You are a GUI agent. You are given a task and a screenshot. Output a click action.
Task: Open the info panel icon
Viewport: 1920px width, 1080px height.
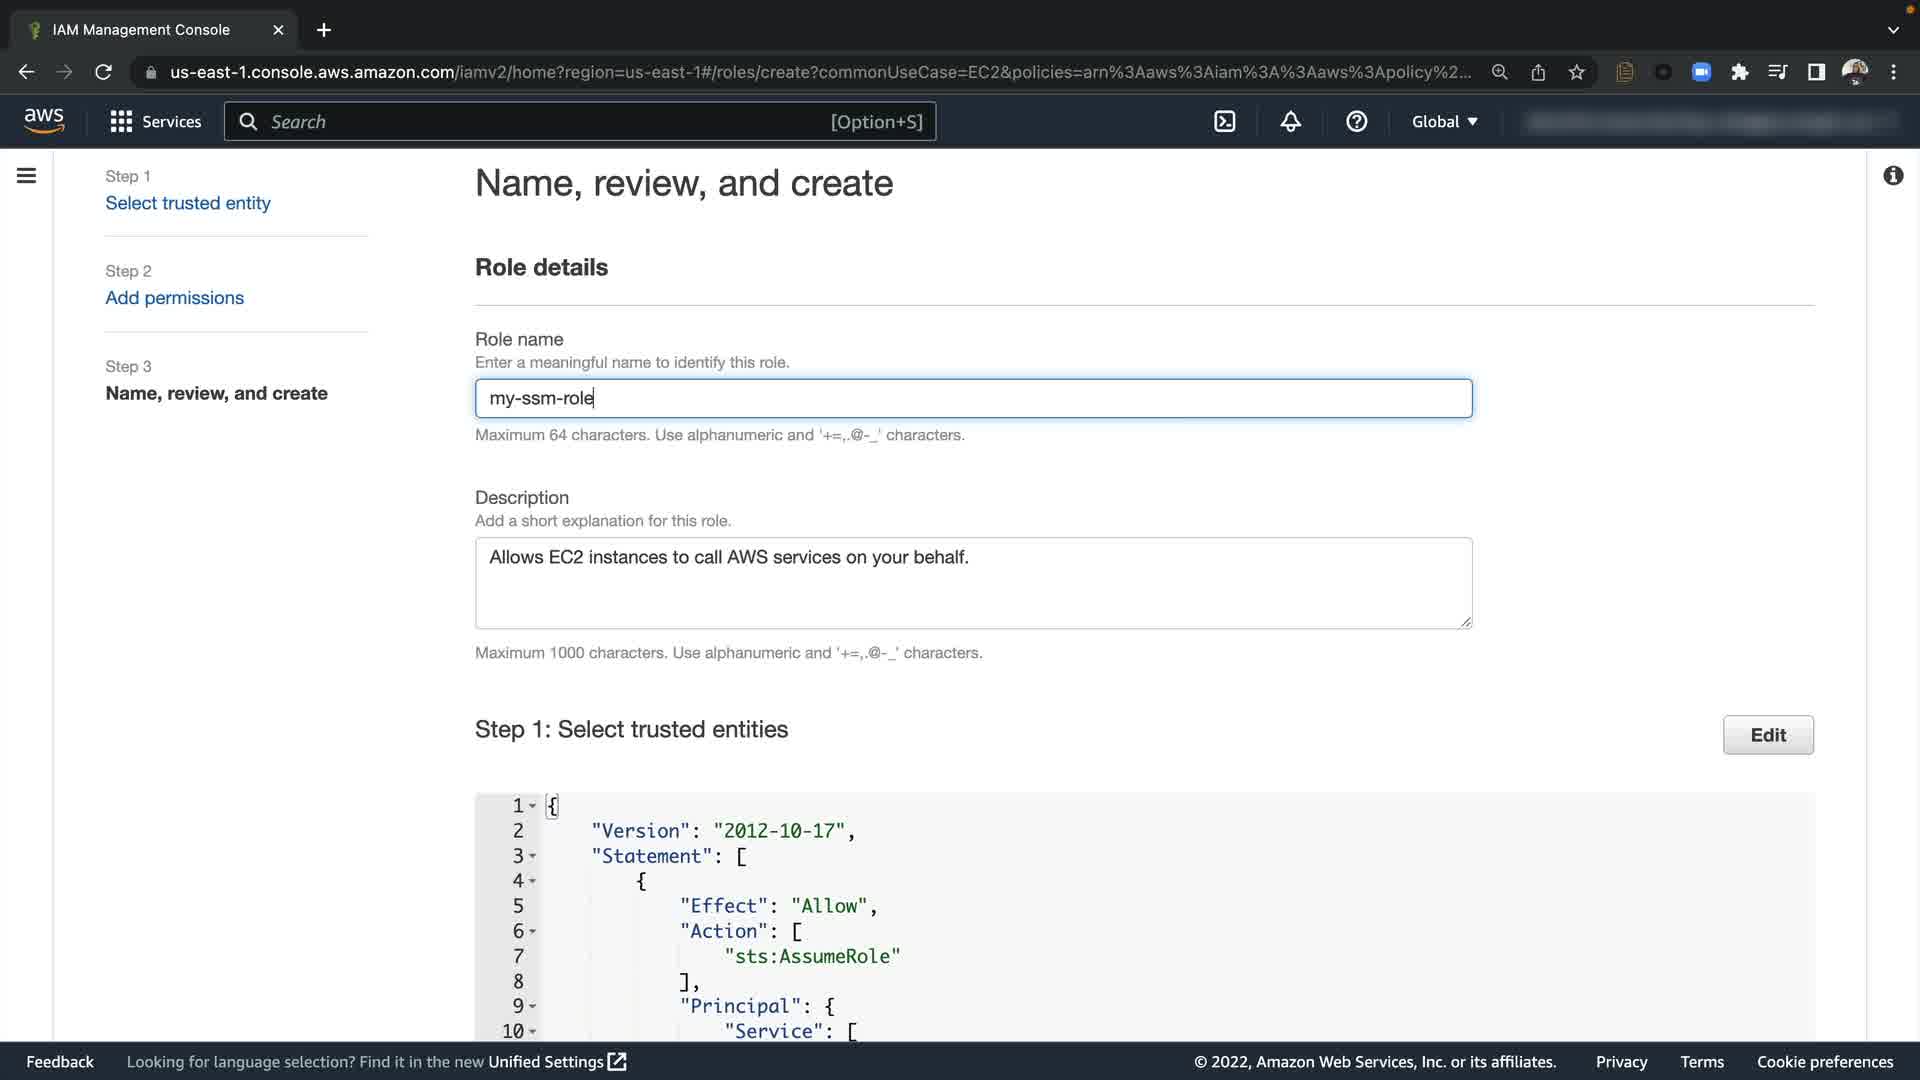(1893, 176)
